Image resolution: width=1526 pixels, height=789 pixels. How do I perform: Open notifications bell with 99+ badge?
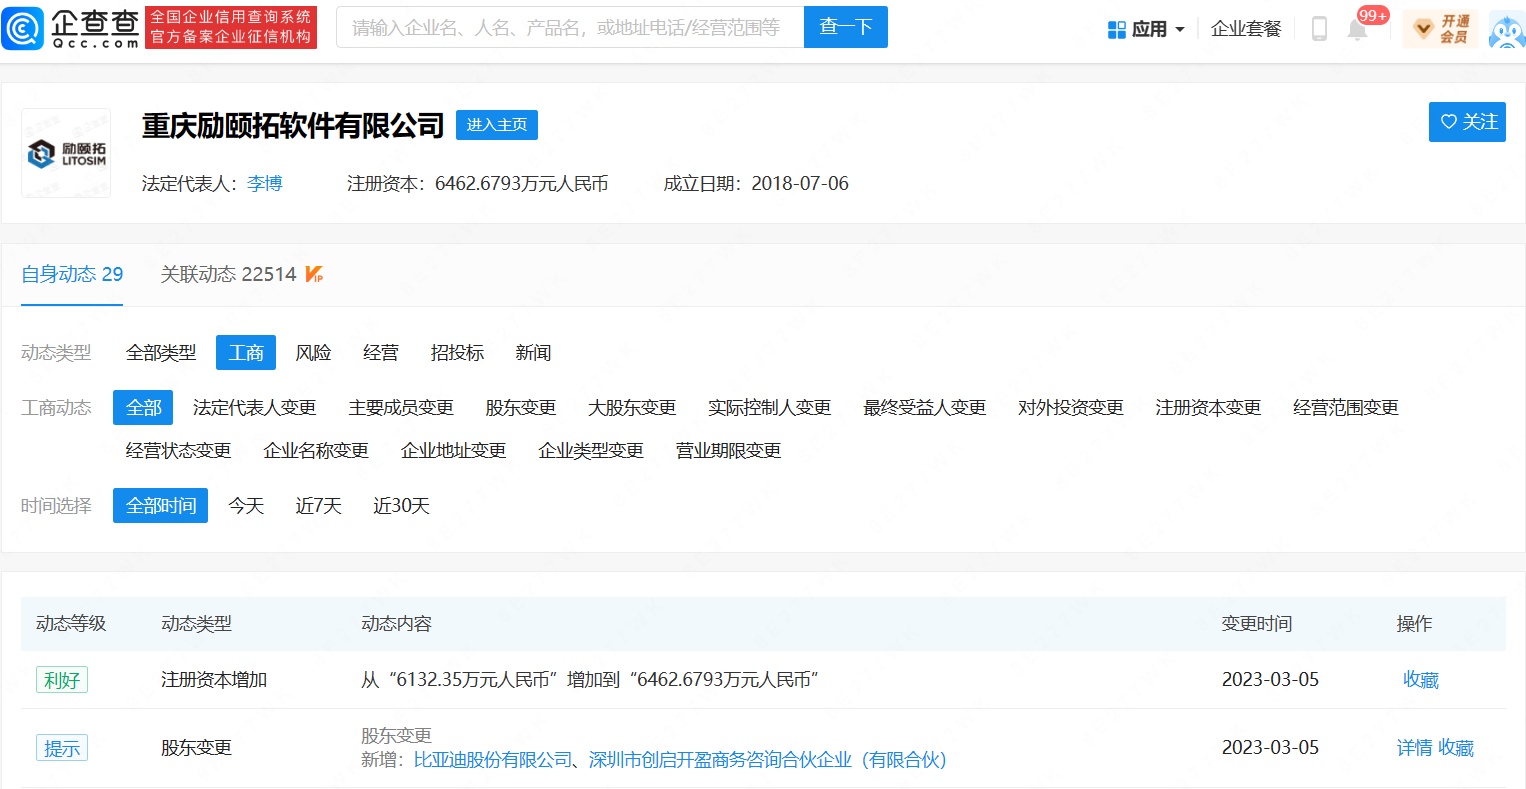tap(1357, 29)
